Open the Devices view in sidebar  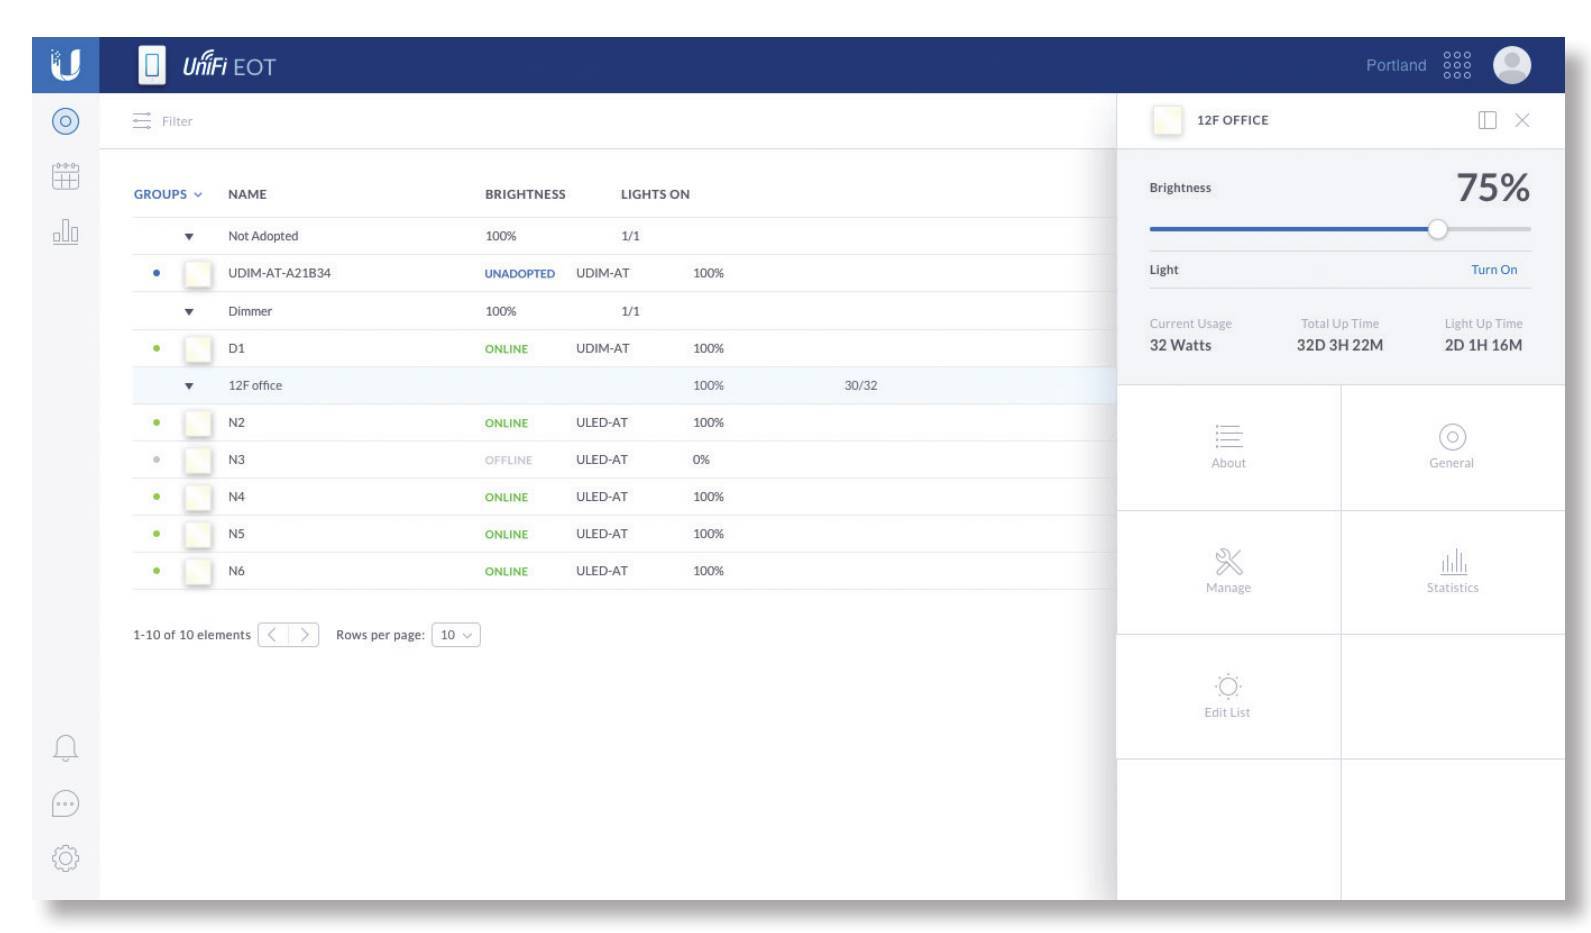pyautogui.click(x=65, y=122)
